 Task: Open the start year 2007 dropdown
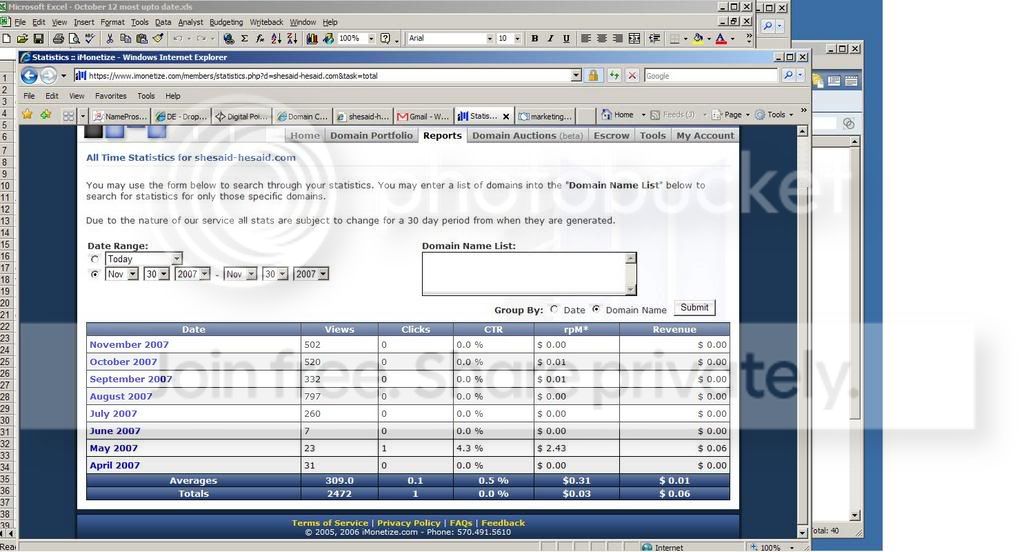point(193,274)
